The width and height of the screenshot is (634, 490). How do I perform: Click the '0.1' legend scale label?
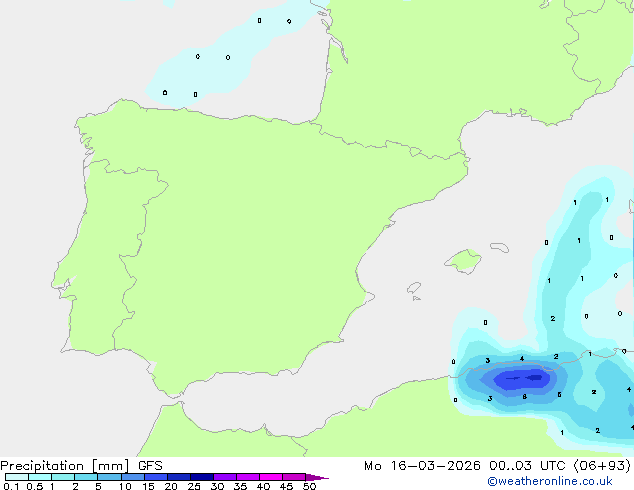point(11,486)
